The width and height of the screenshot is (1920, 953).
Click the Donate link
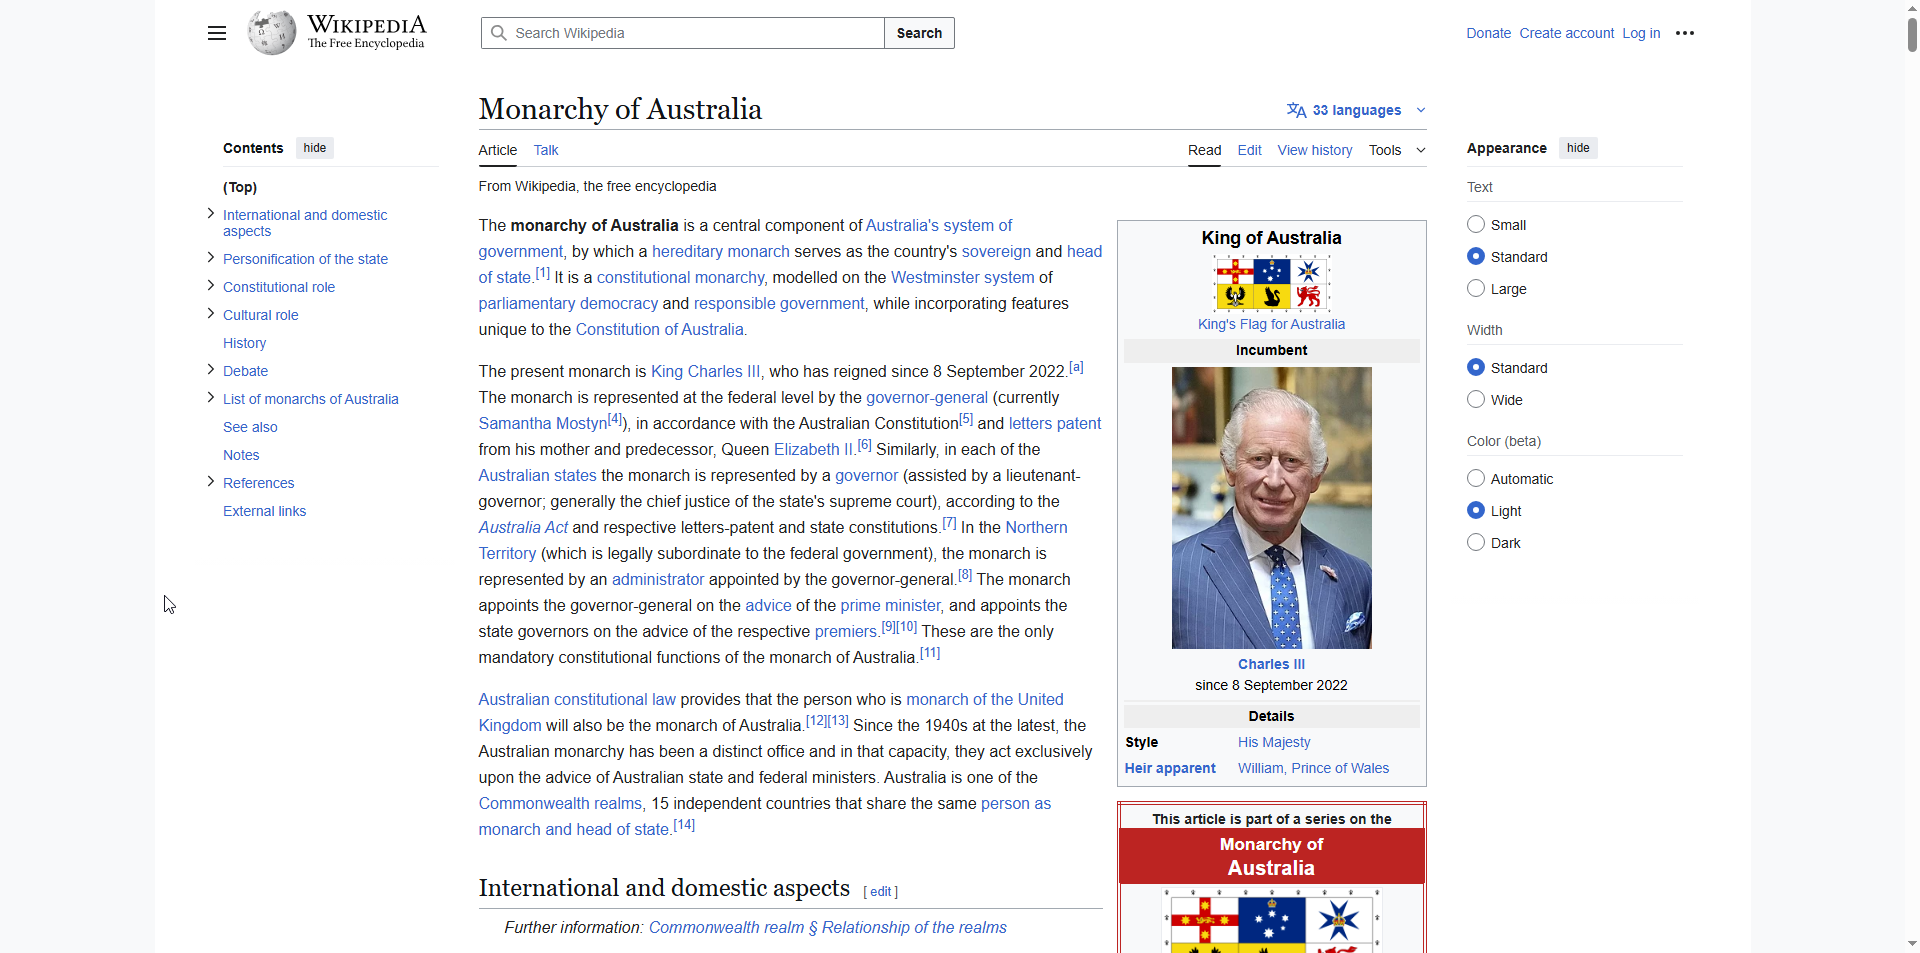[1488, 33]
